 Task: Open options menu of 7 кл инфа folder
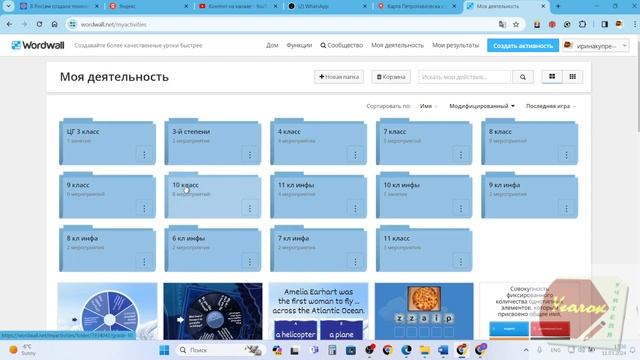pos(355,262)
